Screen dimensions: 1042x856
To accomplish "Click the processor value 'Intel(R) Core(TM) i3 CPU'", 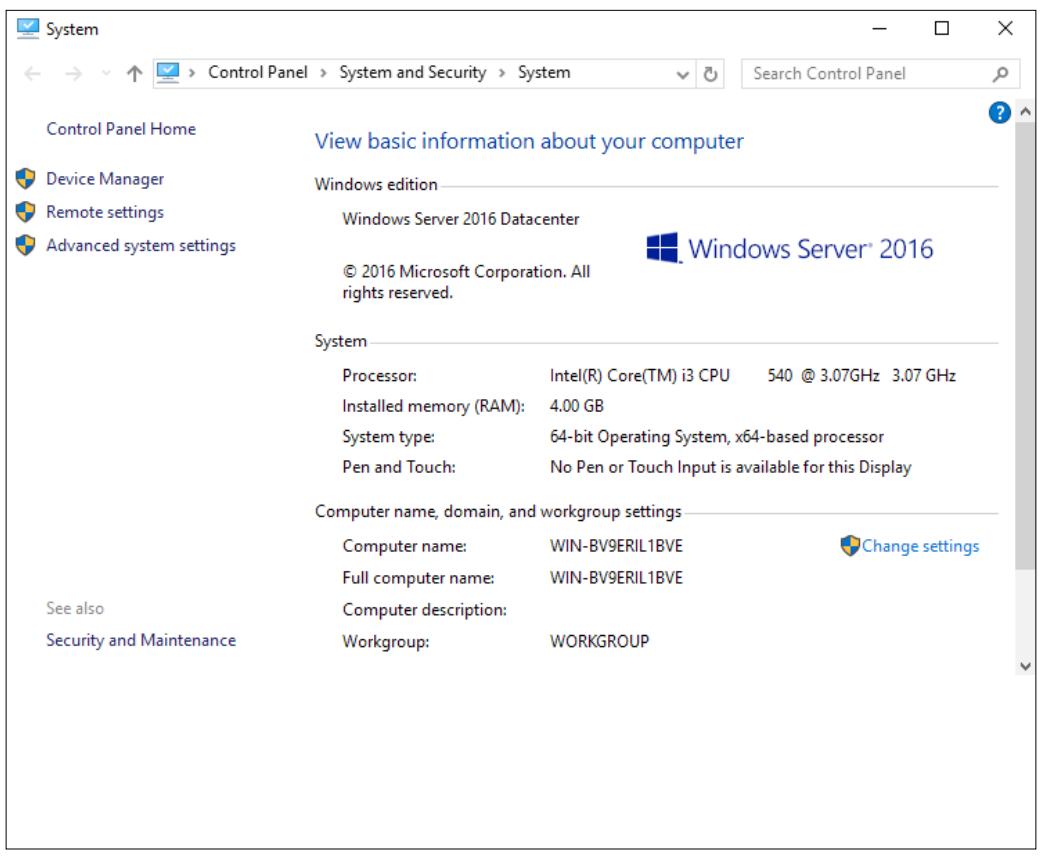I will (639, 375).
